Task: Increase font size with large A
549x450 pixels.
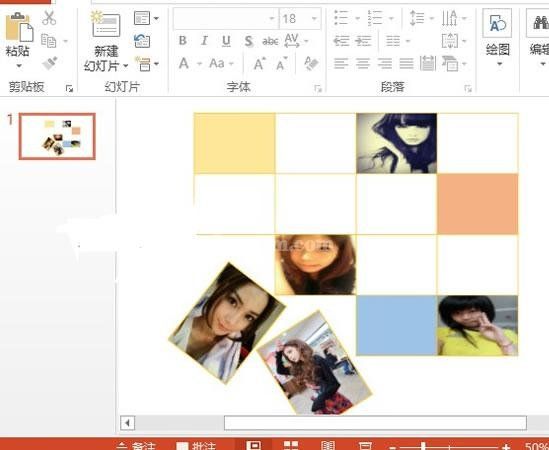Action: [259, 64]
